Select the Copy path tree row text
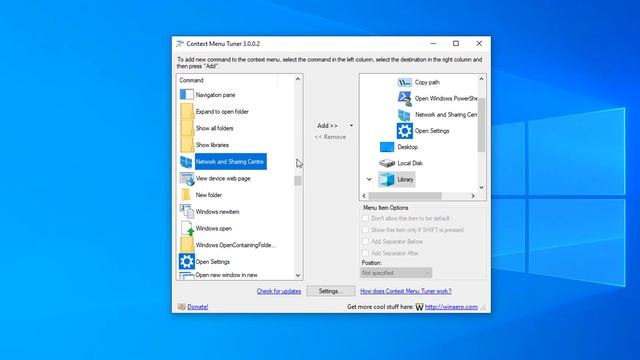 click(x=427, y=82)
